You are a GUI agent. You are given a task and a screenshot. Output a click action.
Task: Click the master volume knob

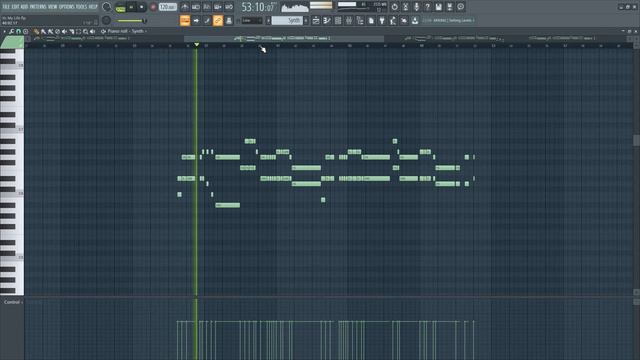coord(107,7)
